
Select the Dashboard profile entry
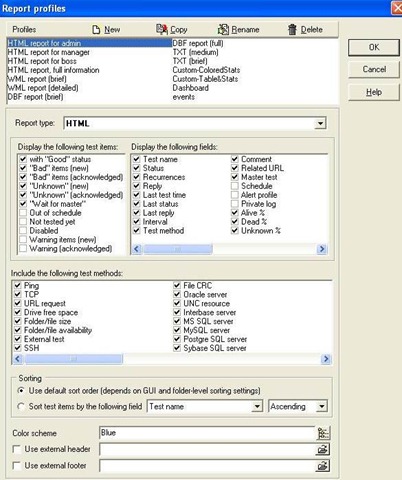[190, 88]
